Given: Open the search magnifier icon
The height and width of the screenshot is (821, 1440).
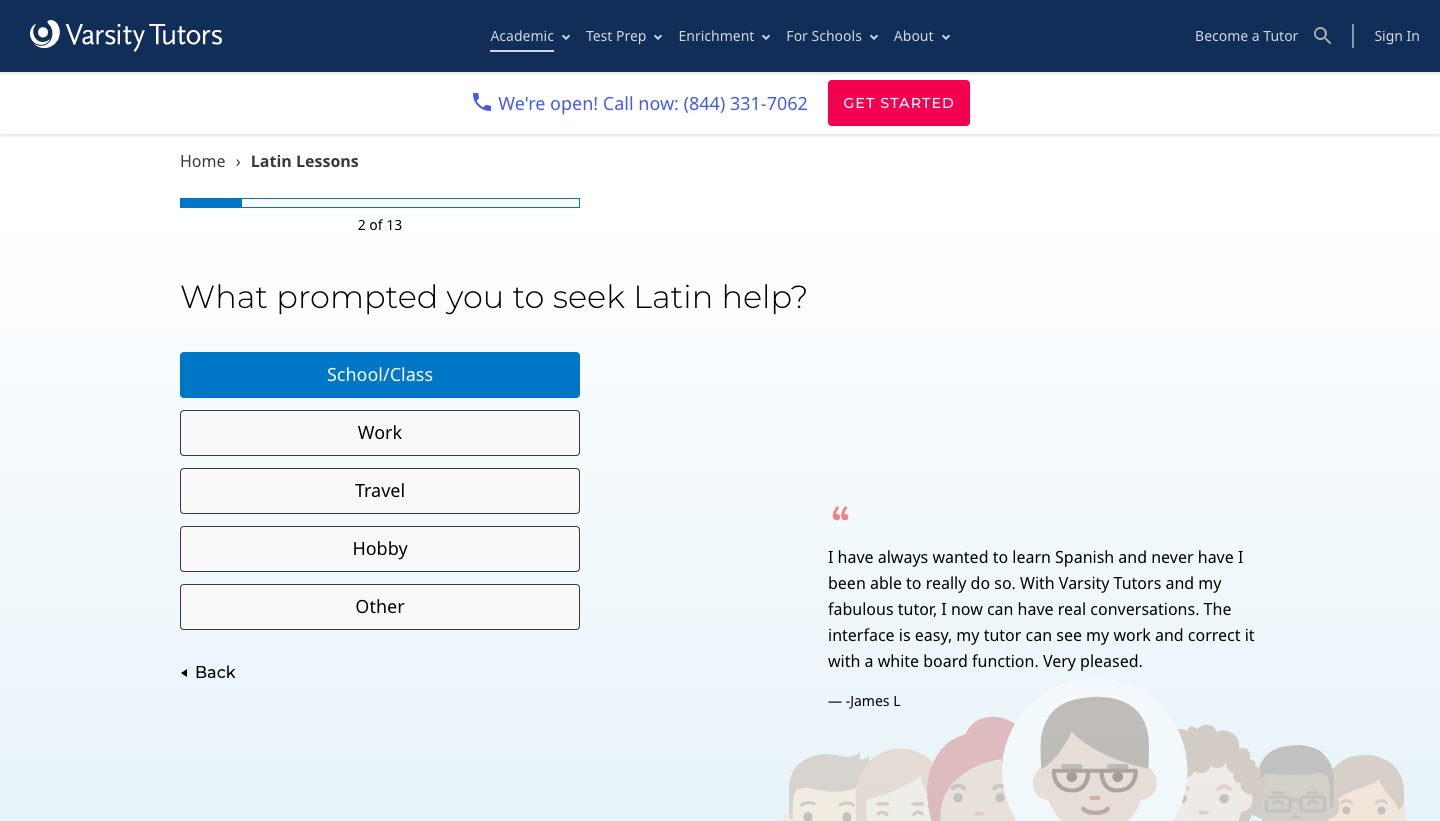Looking at the screenshot, I should point(1322,36).
